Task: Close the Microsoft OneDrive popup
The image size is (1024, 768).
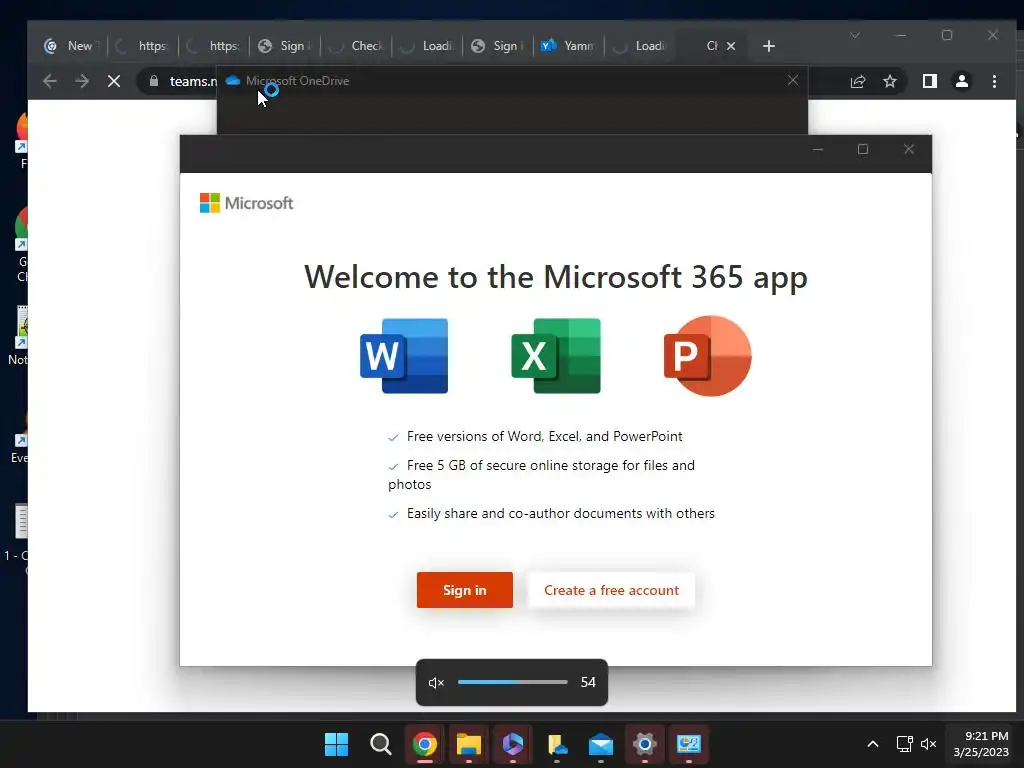Action: (793, 80)
